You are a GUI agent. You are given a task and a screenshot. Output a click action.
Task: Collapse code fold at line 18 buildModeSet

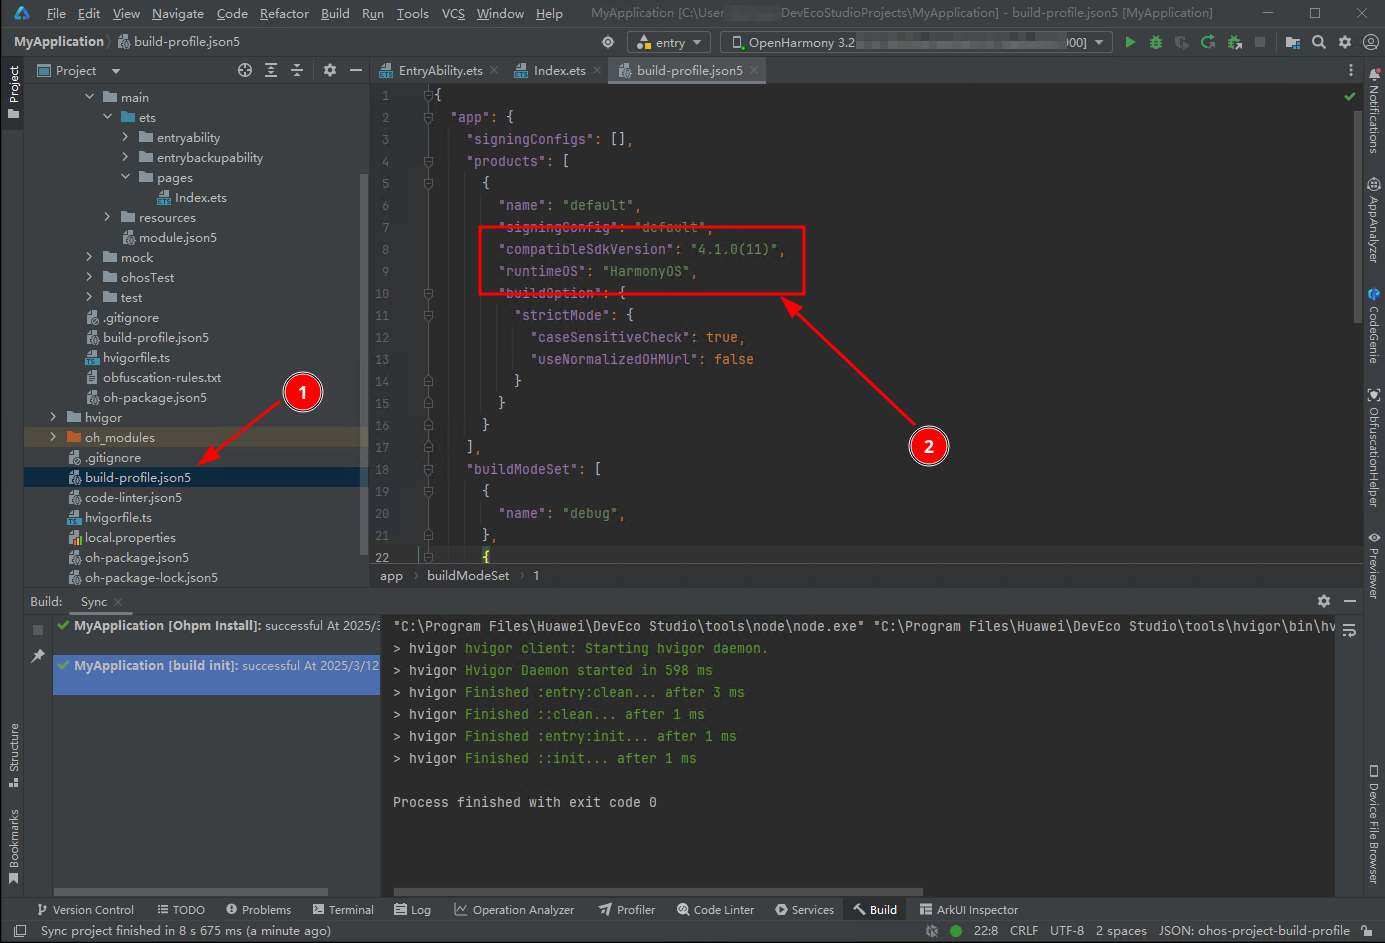tap(428, 469)
